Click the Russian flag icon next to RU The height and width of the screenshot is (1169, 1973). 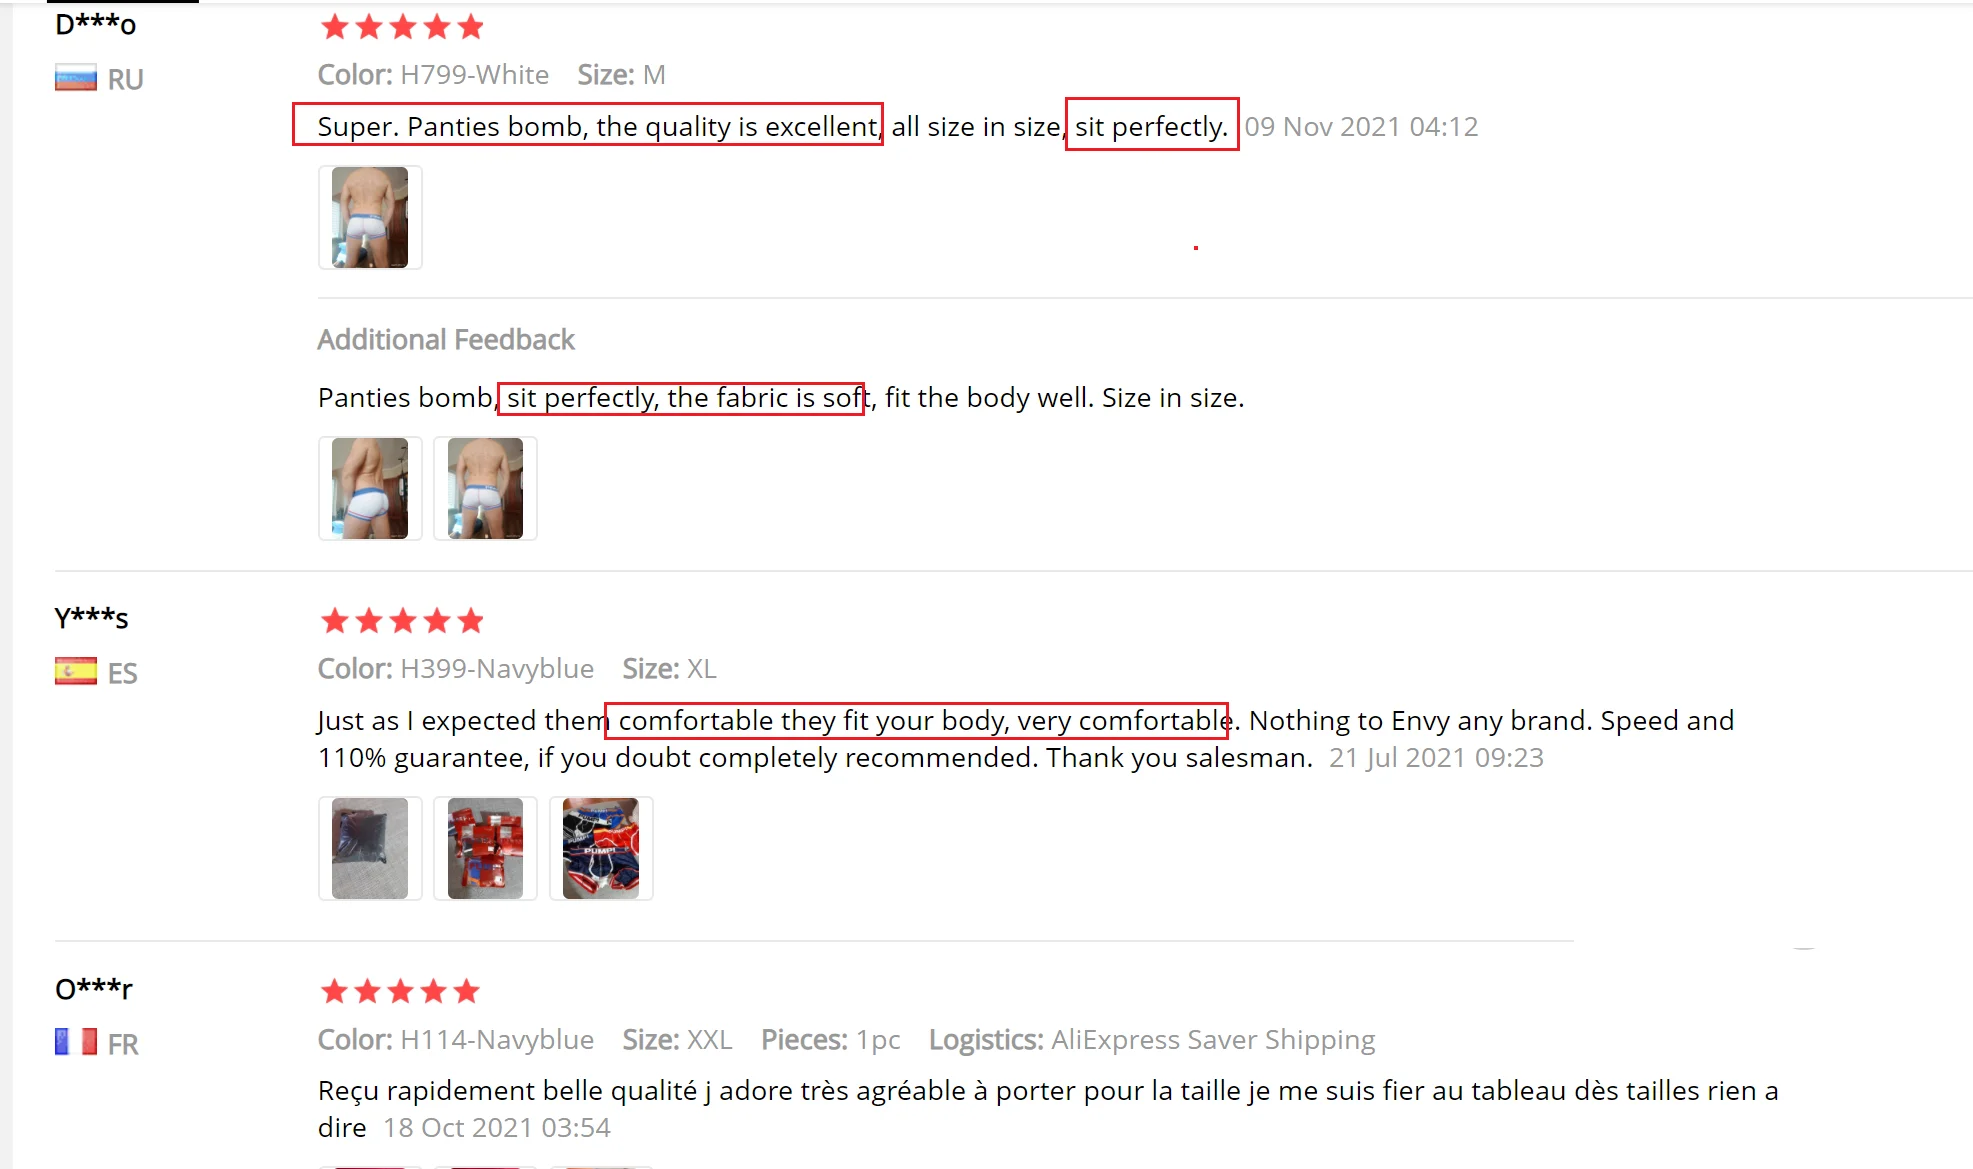tap(76, 78)
